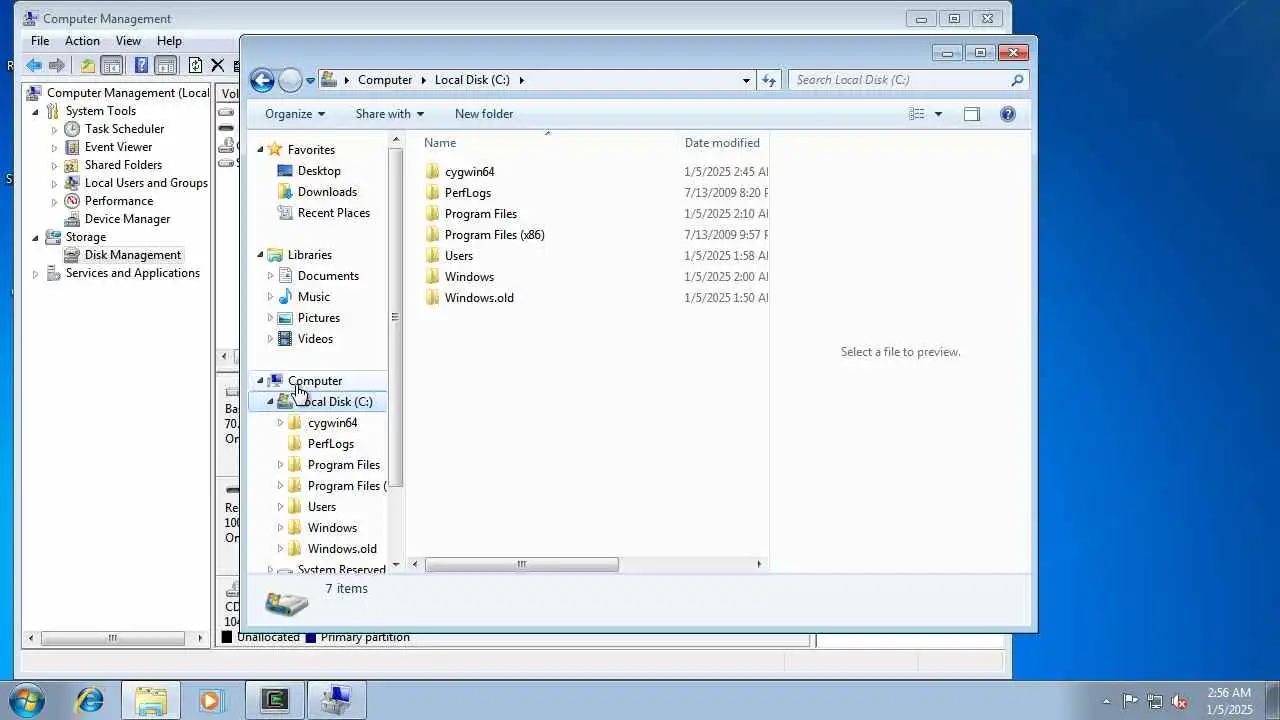
Task: Click the Refresh toolbar icon in Computer Management
Action: coord(195,66)
